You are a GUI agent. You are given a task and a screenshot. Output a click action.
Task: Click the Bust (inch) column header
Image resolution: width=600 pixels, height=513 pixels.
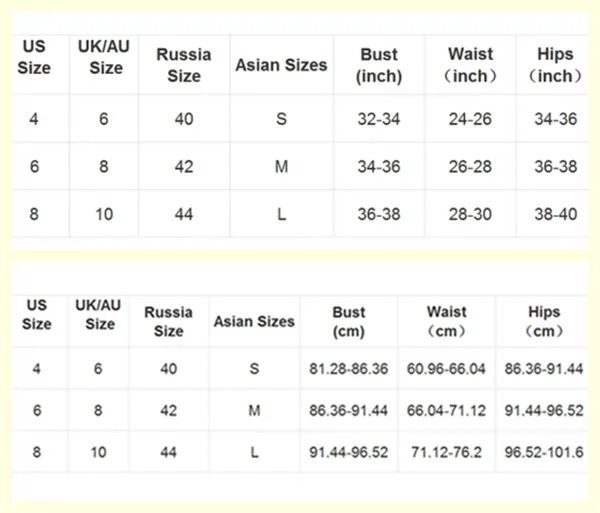click(x=379, y=65)
